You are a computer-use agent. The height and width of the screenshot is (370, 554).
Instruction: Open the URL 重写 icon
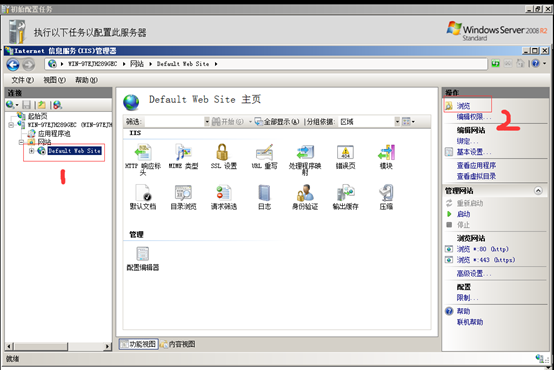[264, 157]
